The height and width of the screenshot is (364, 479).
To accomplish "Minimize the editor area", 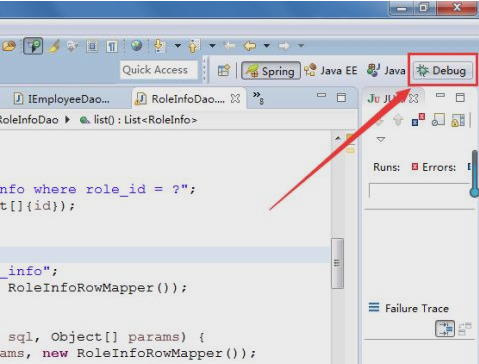I will (321, 95).
